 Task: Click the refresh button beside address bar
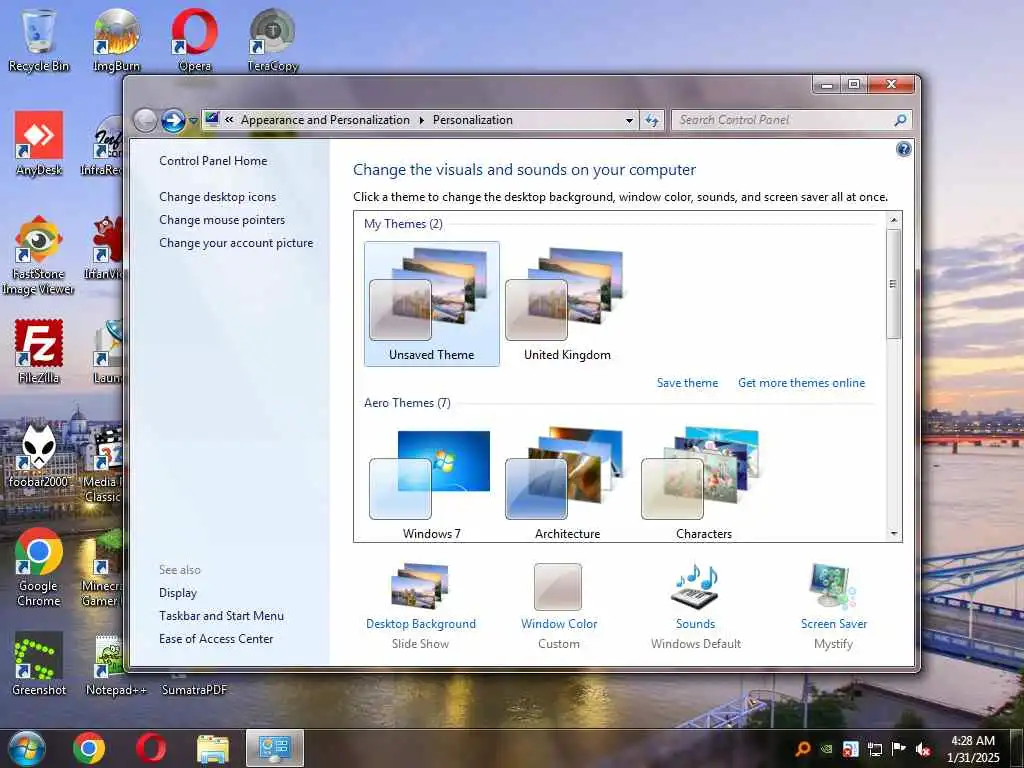tap(652, 120)
